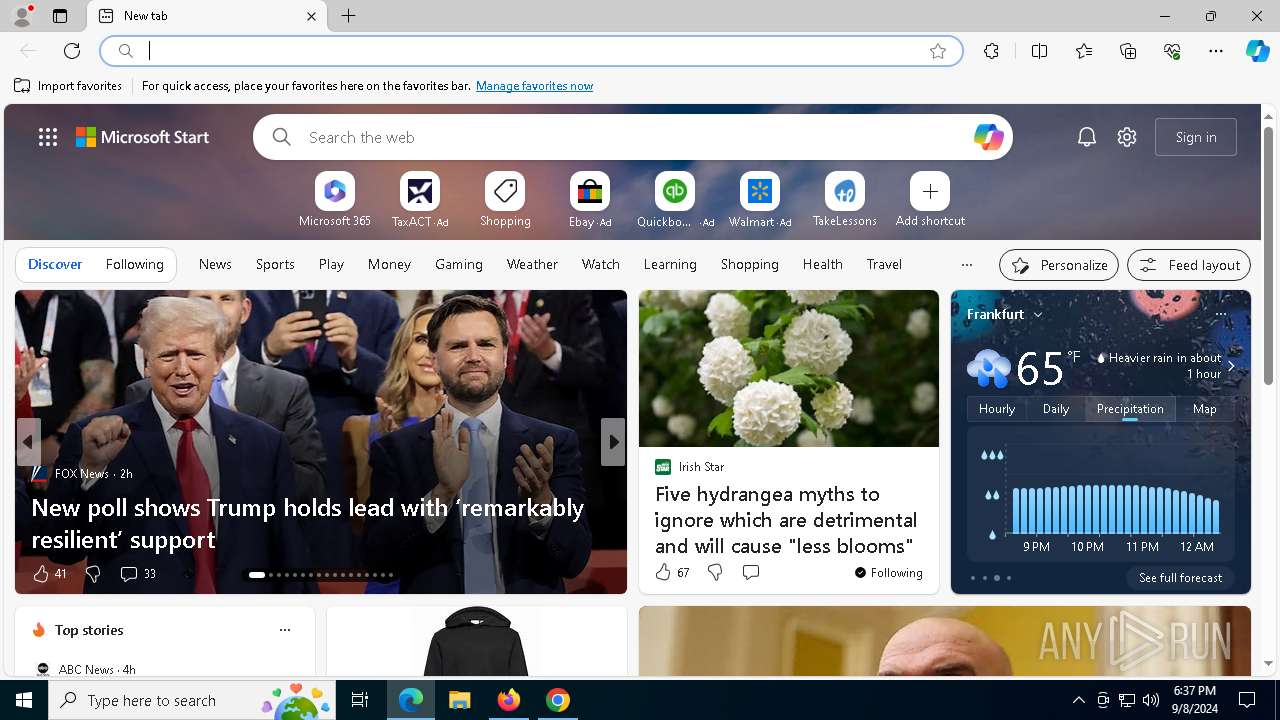Expand the Frankfurt location dropdown
Screen dimensions: 1280x720
coord(1038,315)
